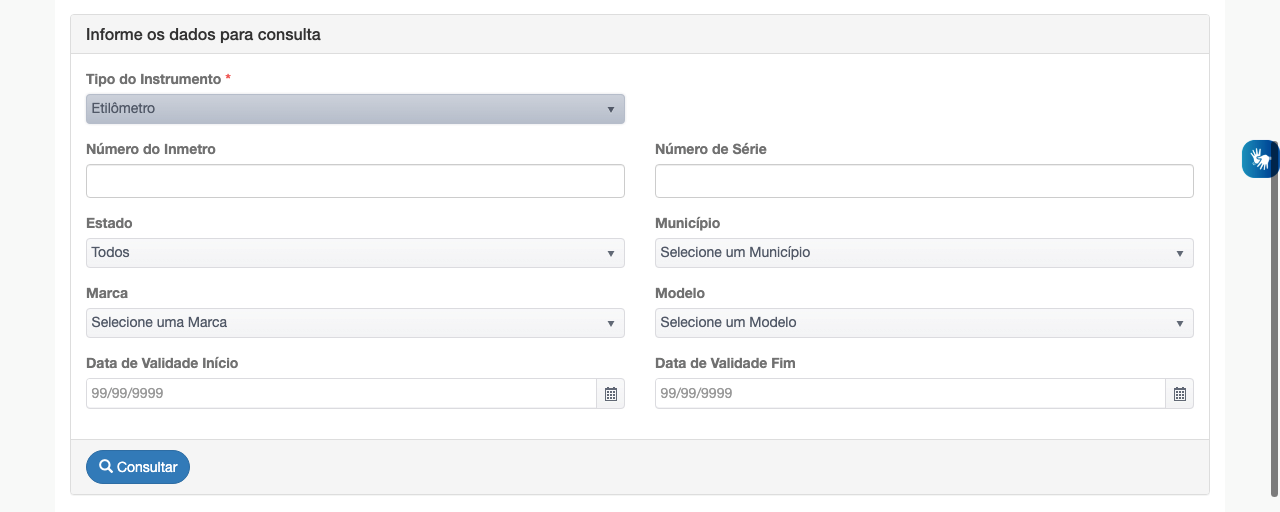Expand the Tipo do Instrumento dropdown
This screenshot has height=512, width=1280.
[355, 109]
